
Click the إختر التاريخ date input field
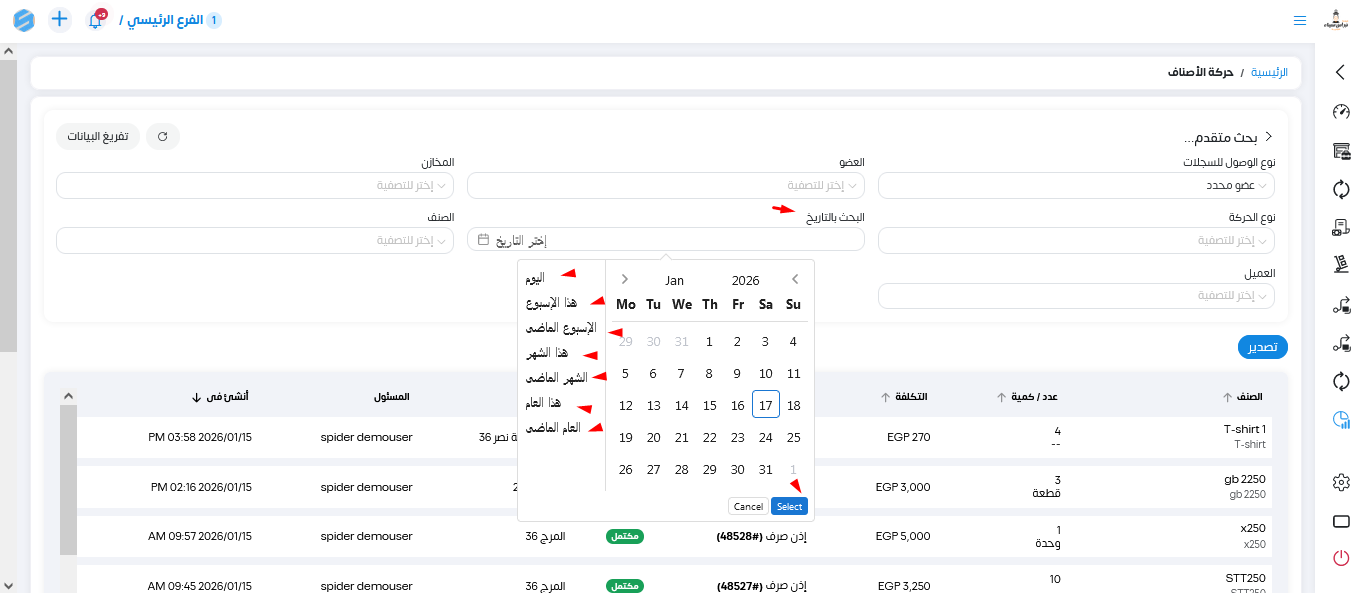[667, 241]
